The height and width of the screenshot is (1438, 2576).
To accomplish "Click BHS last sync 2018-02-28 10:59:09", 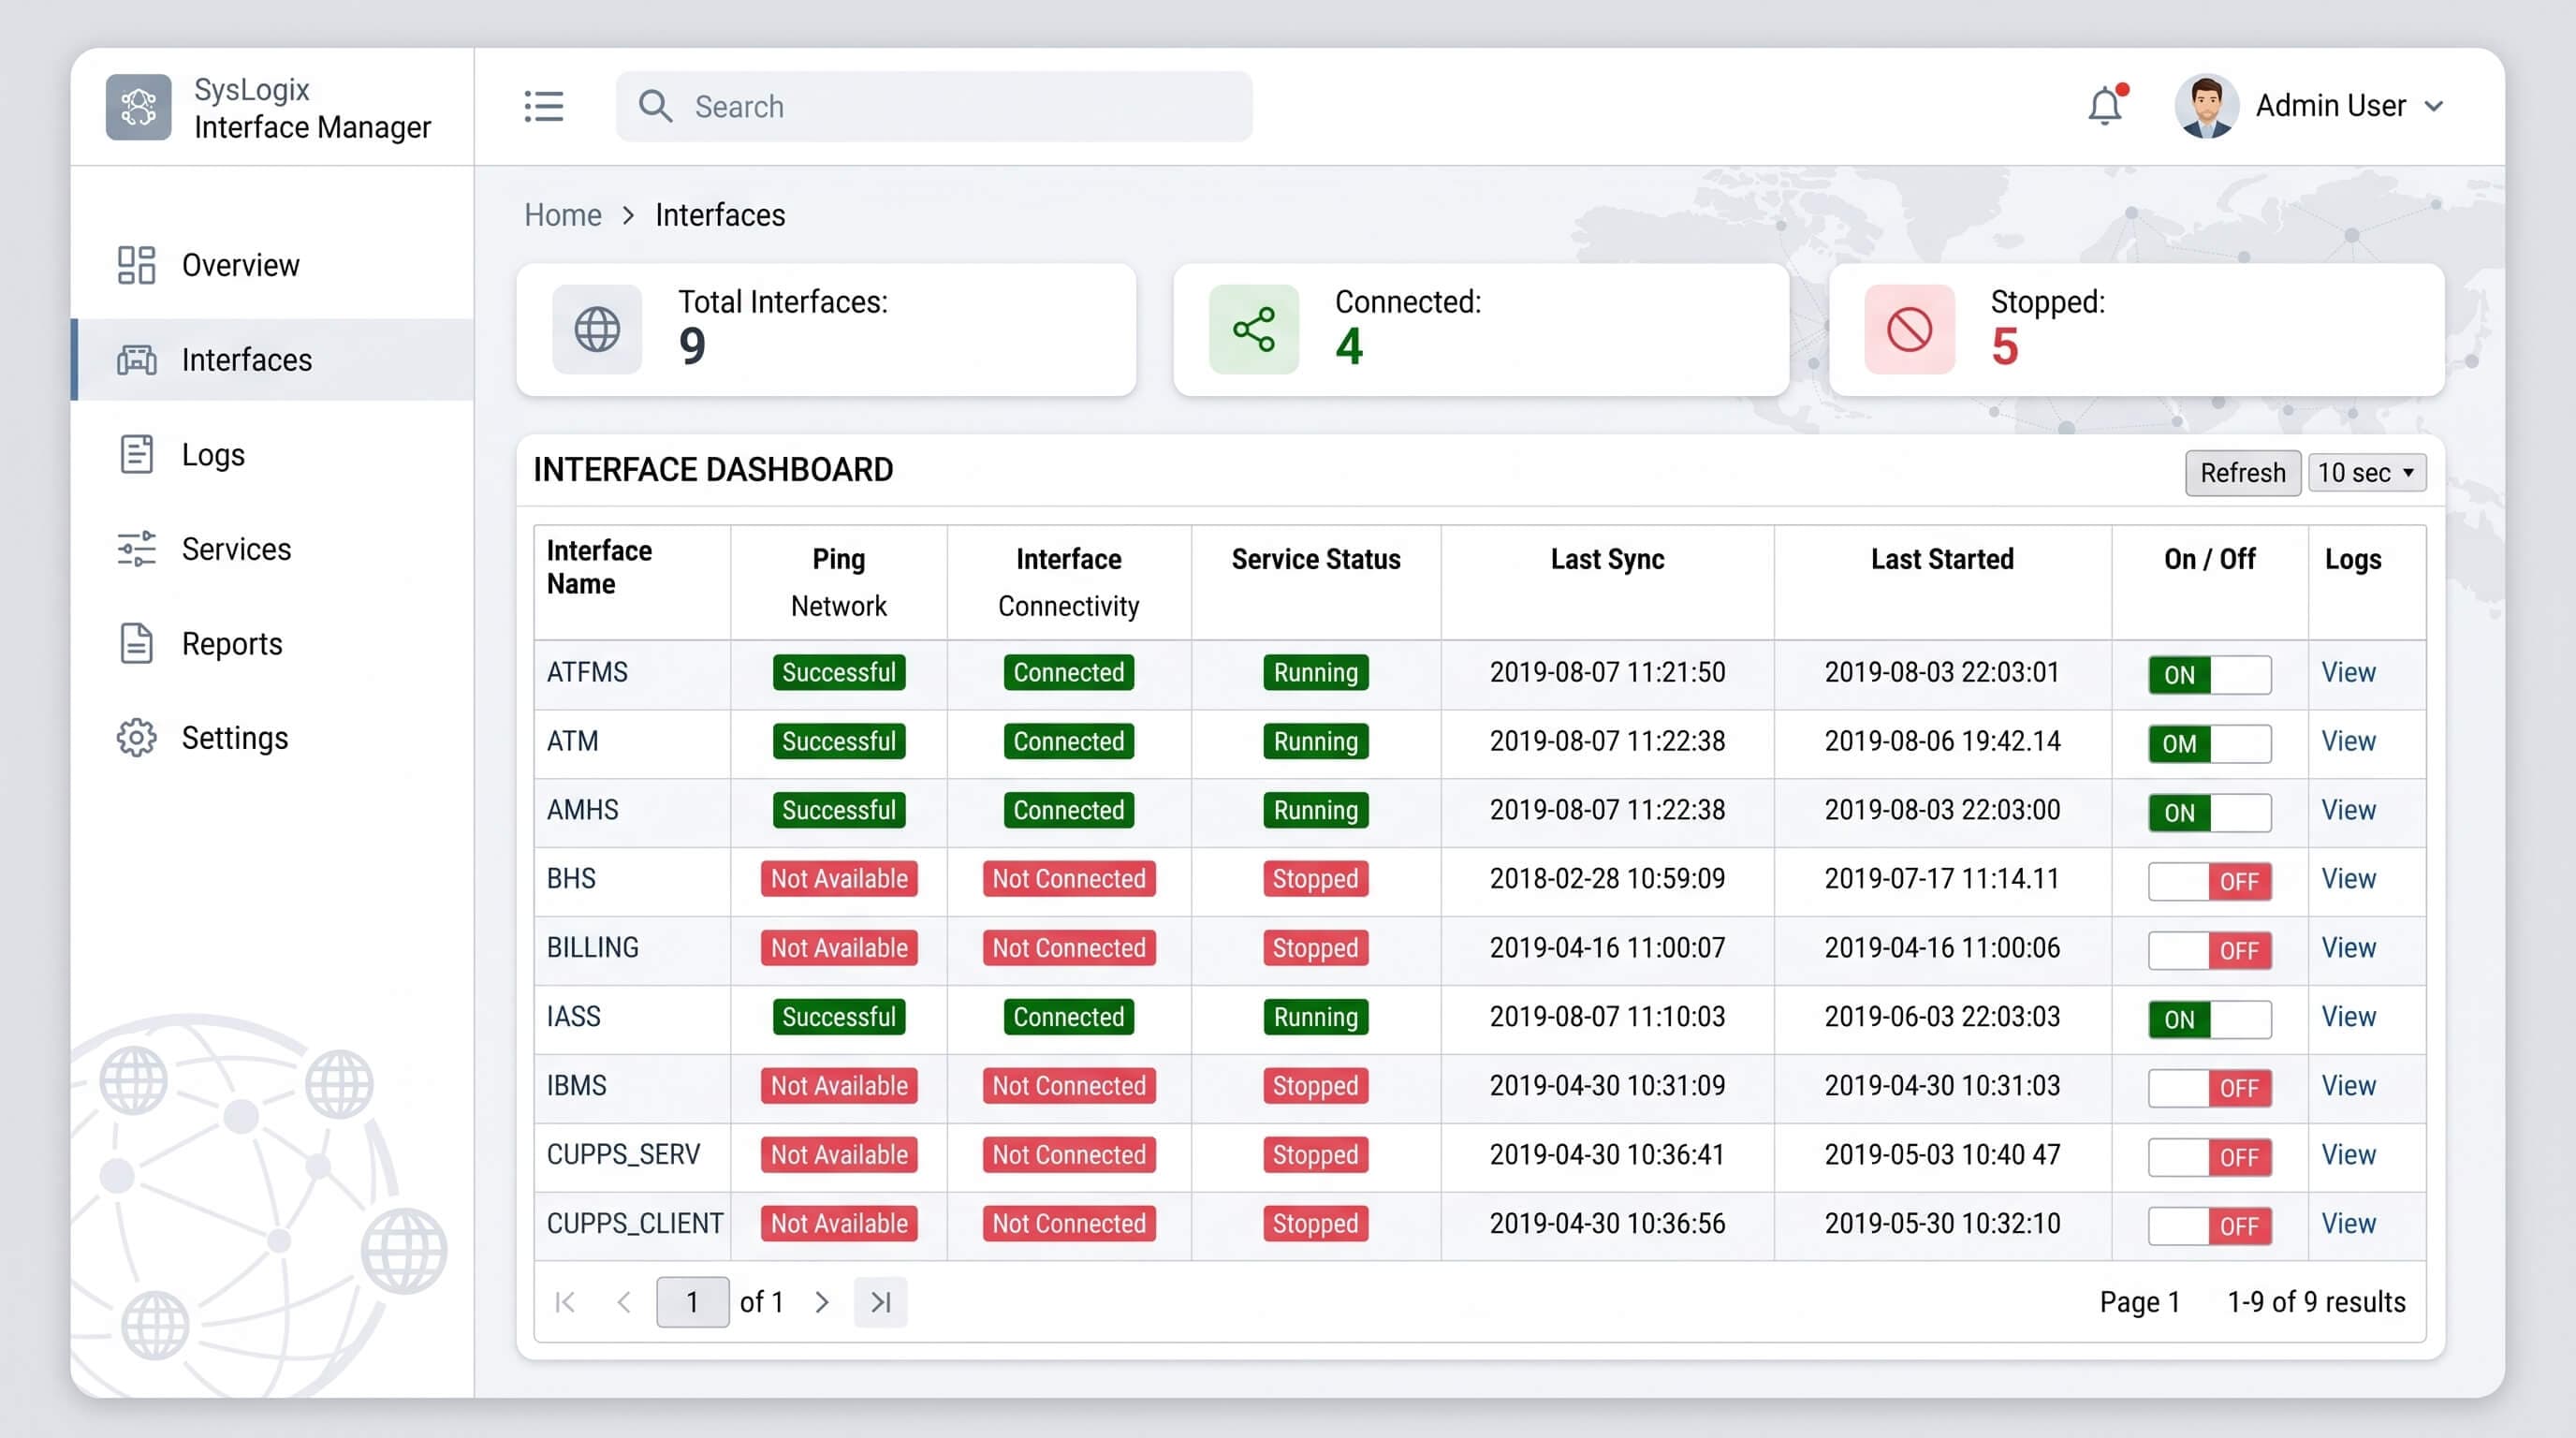I will click(x=1607, y=879).
